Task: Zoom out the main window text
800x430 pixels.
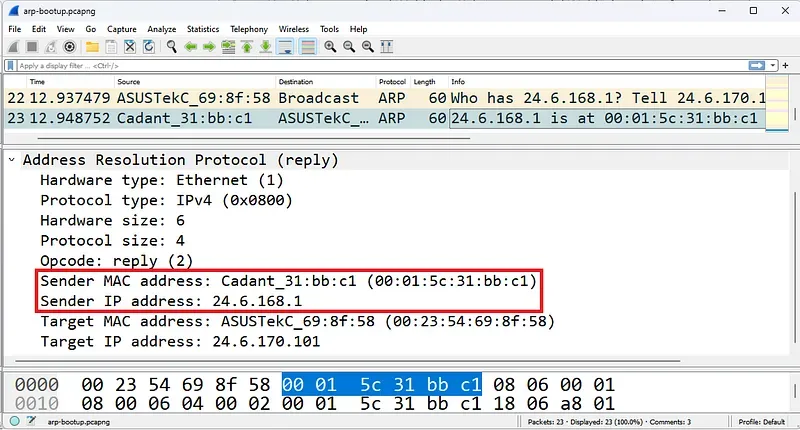Action: (x=349, y=47)
